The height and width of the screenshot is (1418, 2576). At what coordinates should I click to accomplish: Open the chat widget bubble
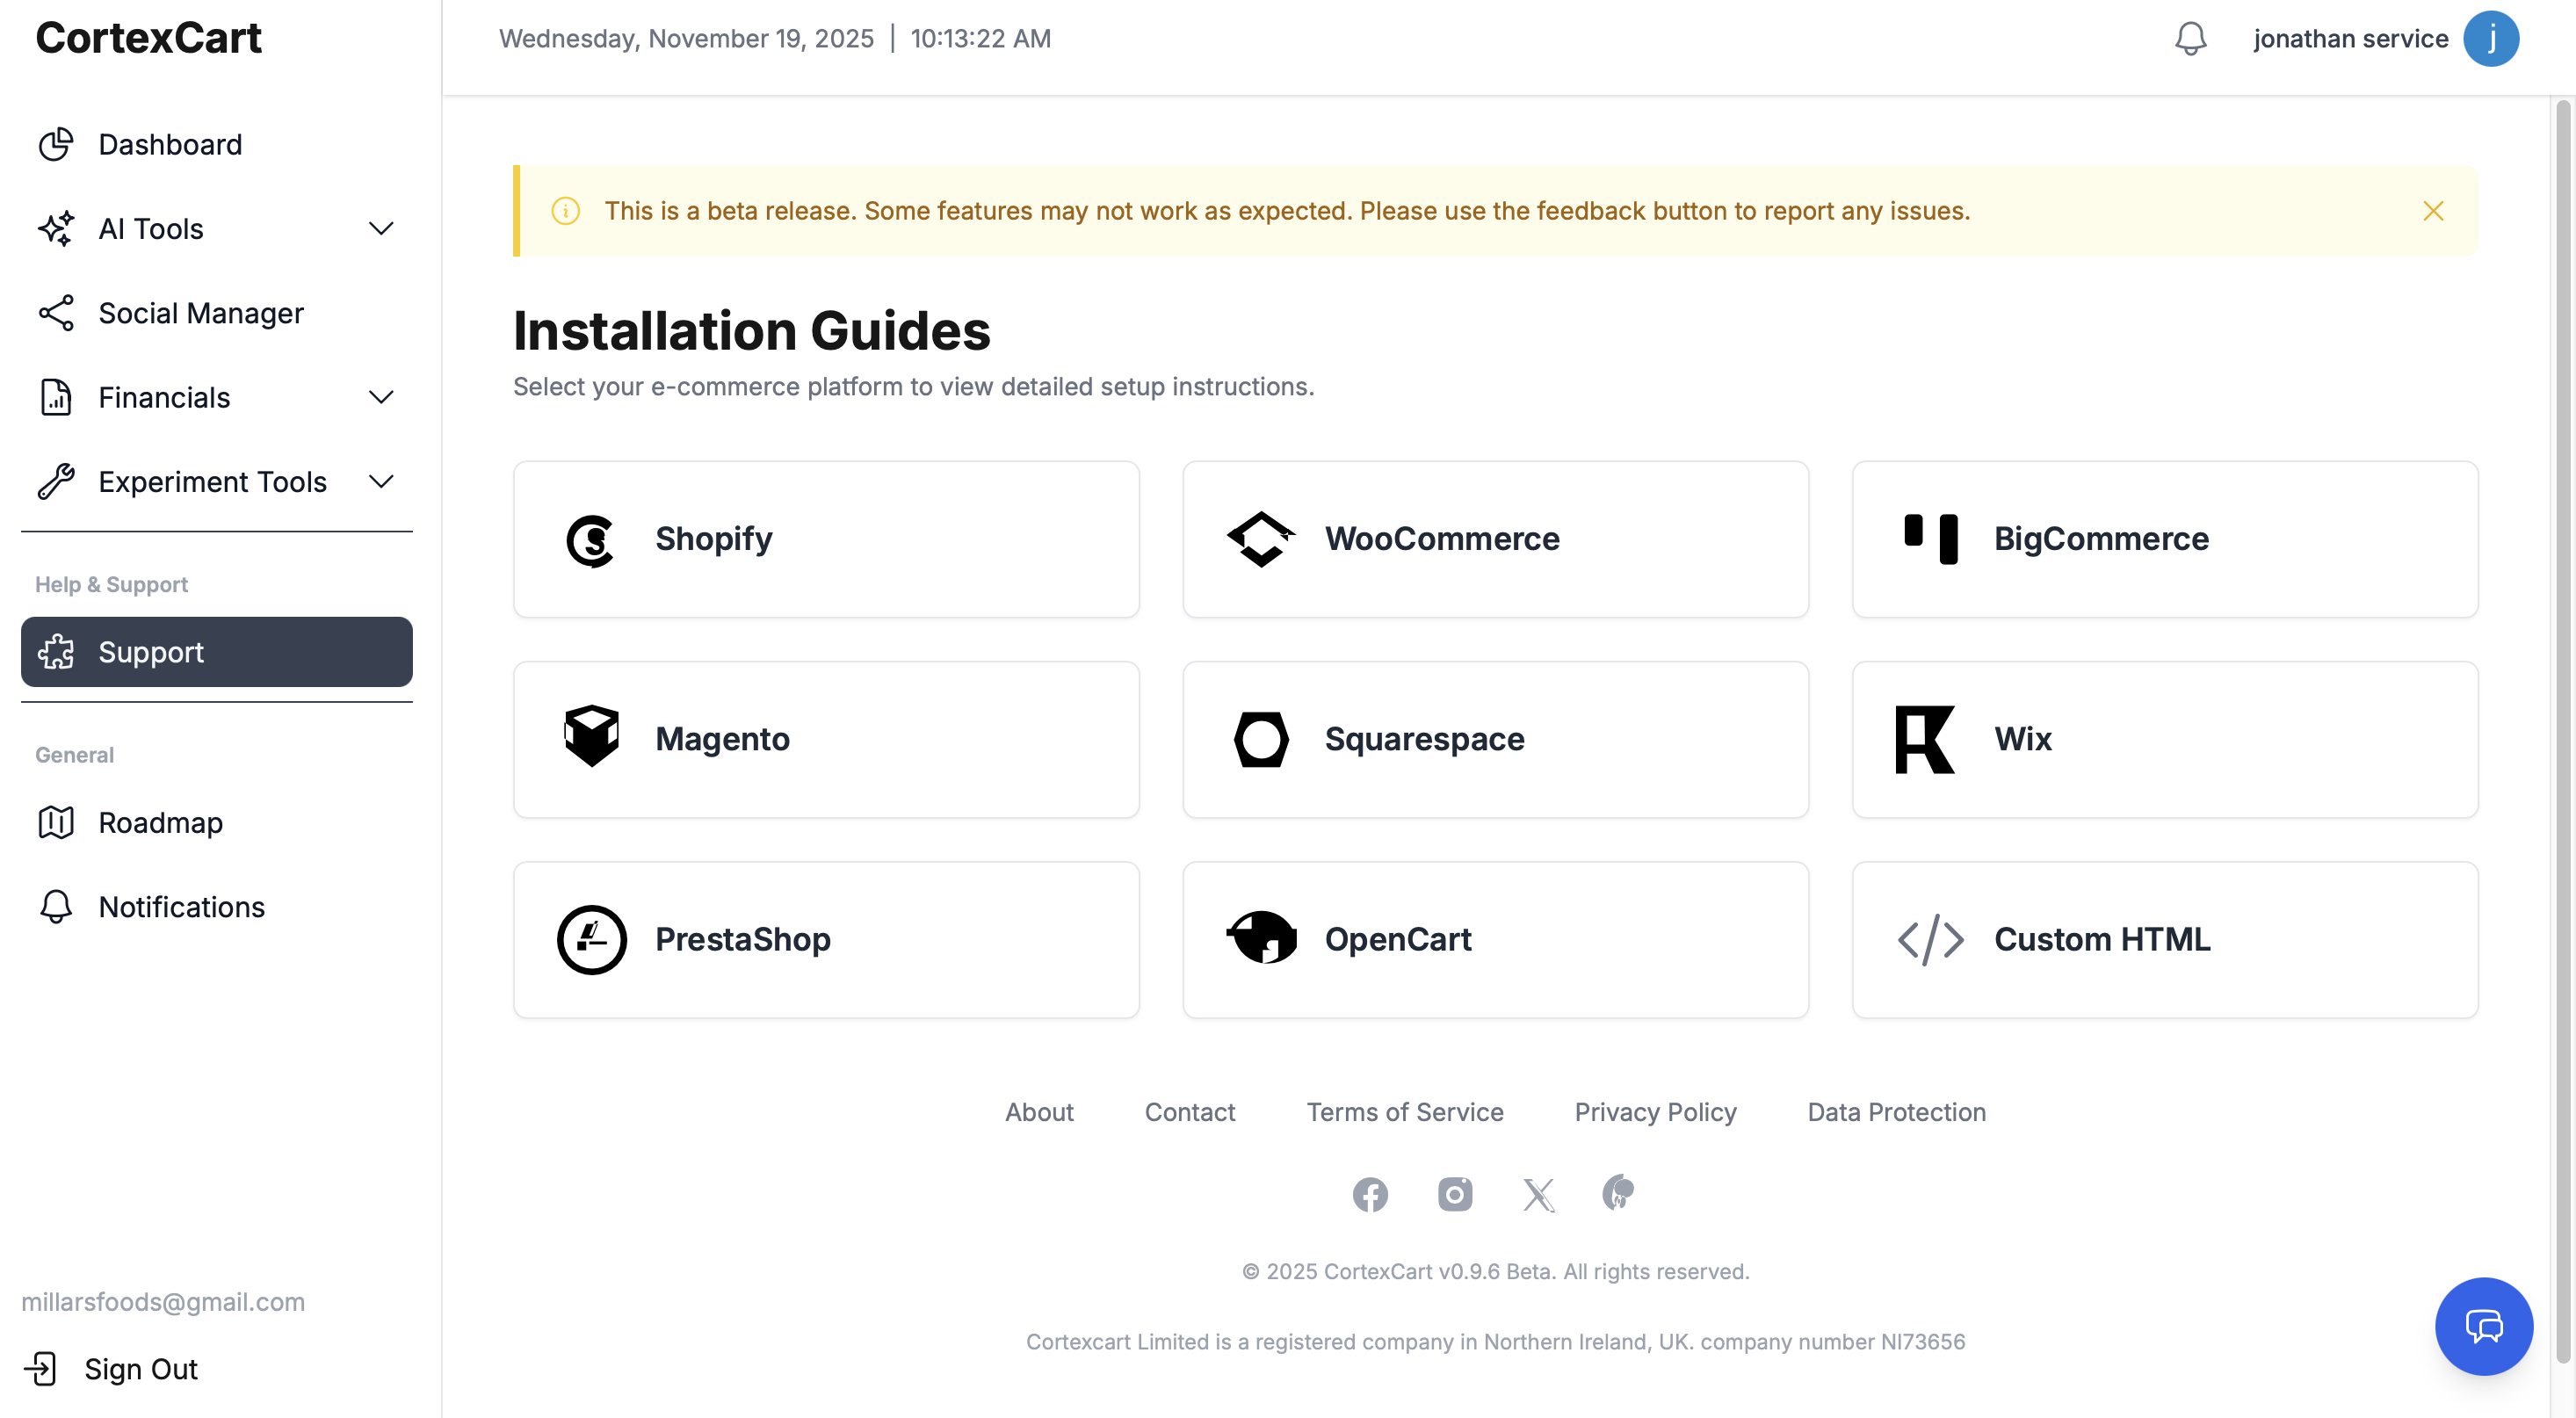(2484, 1326)
